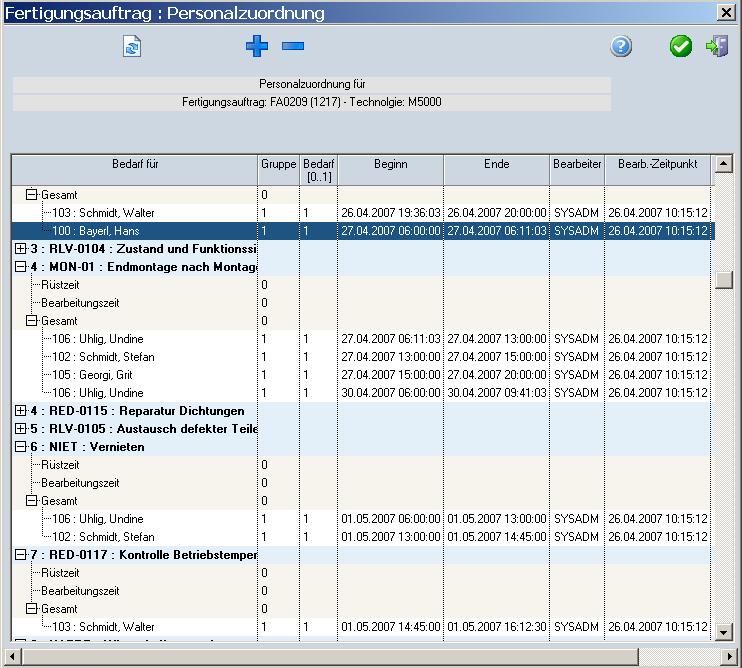Open help with the question mark icon
Image resolution: width=742 pixels, height=668 pixels.
621,46
